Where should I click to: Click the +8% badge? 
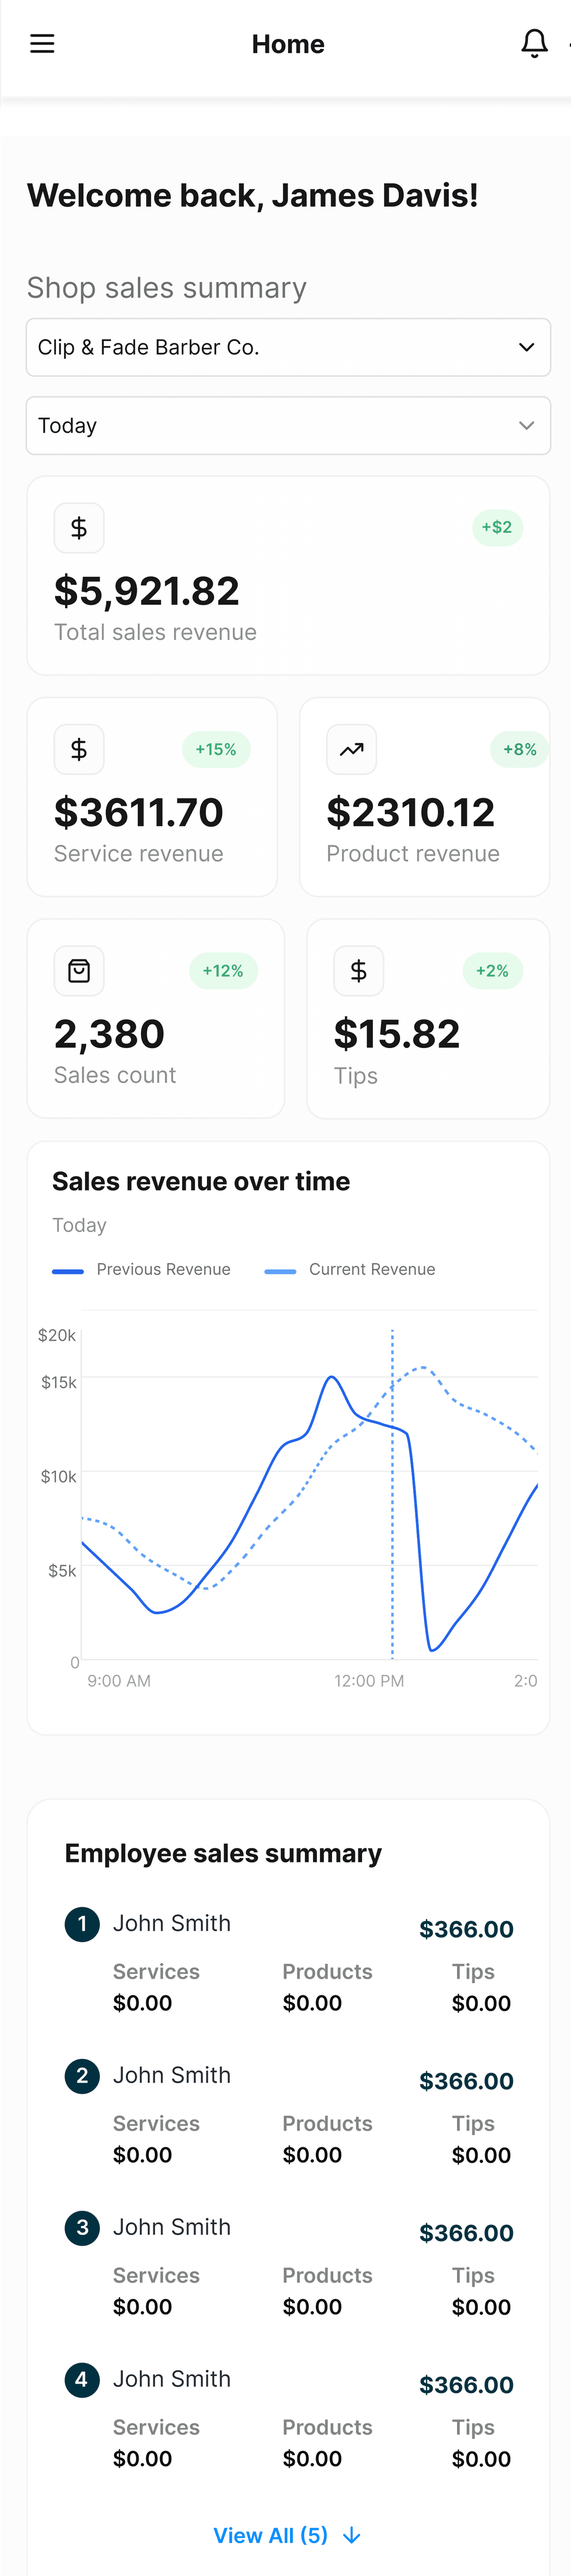click(x=519, y=749)
